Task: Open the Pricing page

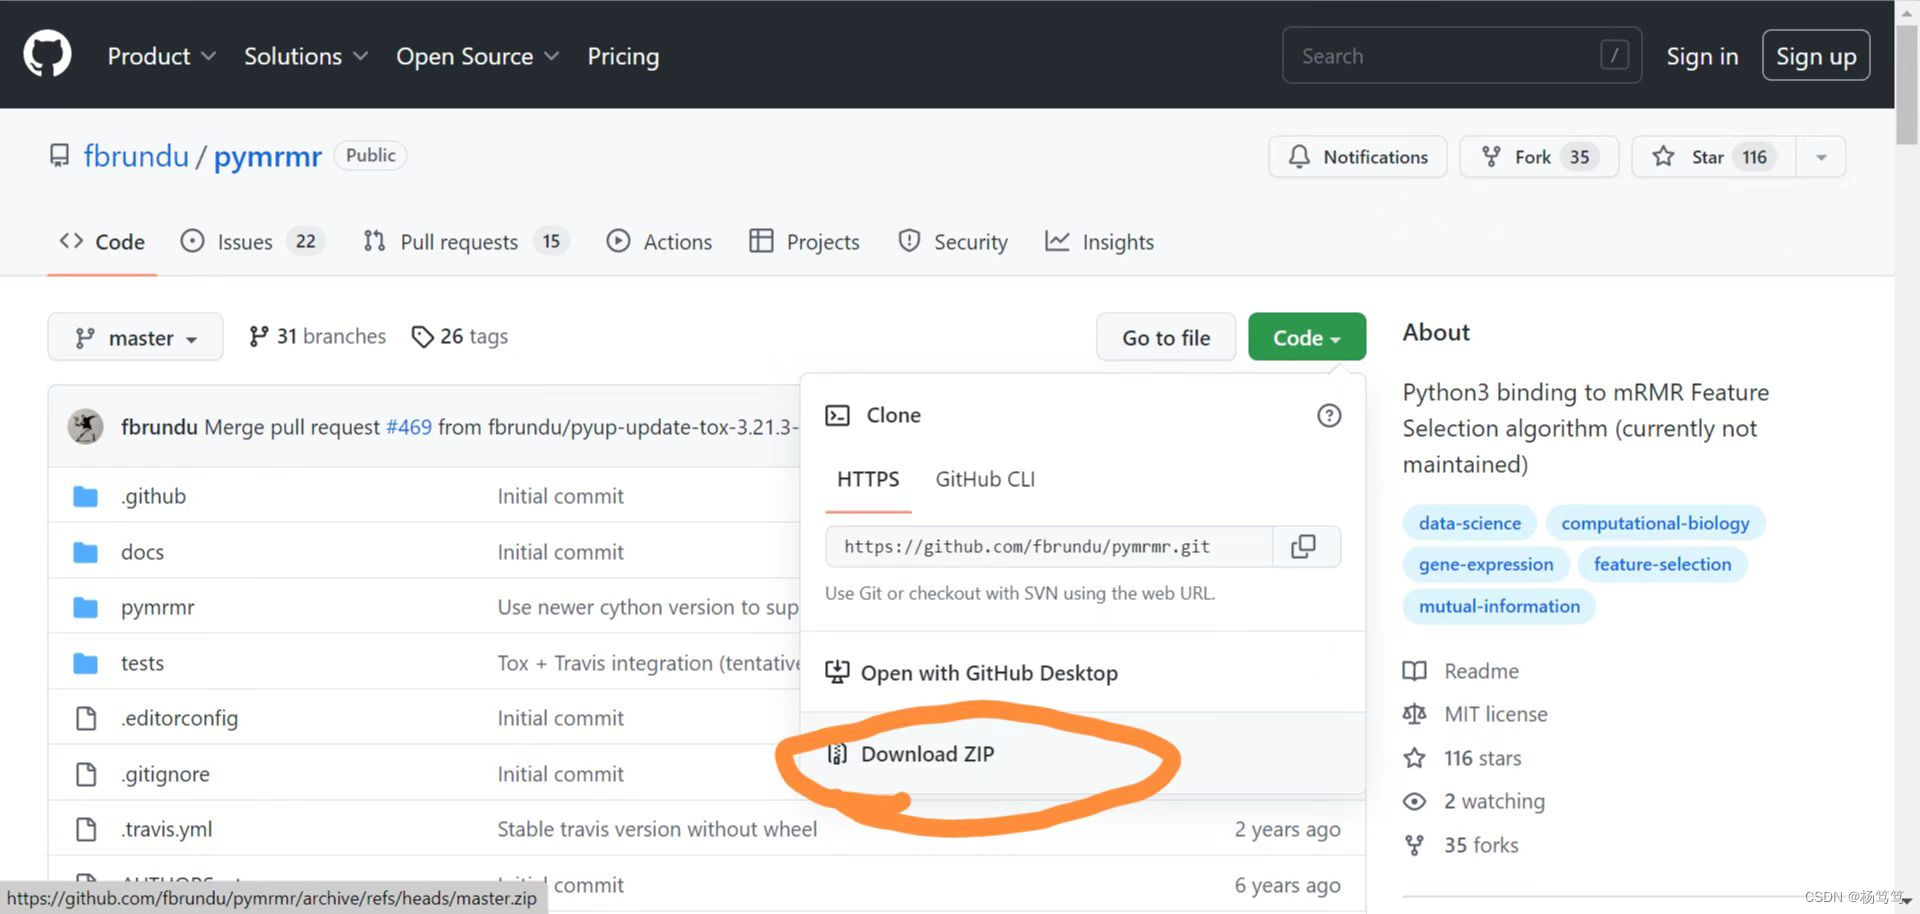Action: click(x=623, y=56)
